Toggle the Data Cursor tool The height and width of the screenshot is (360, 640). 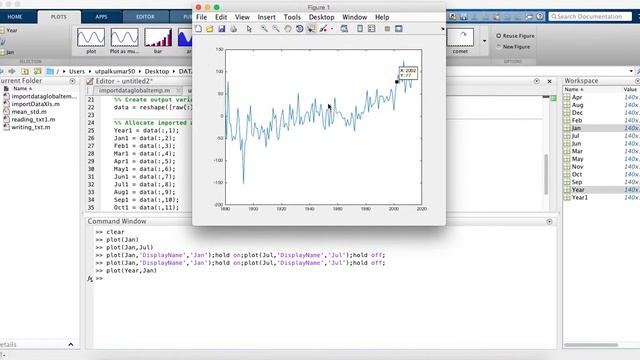coord(311,29)
